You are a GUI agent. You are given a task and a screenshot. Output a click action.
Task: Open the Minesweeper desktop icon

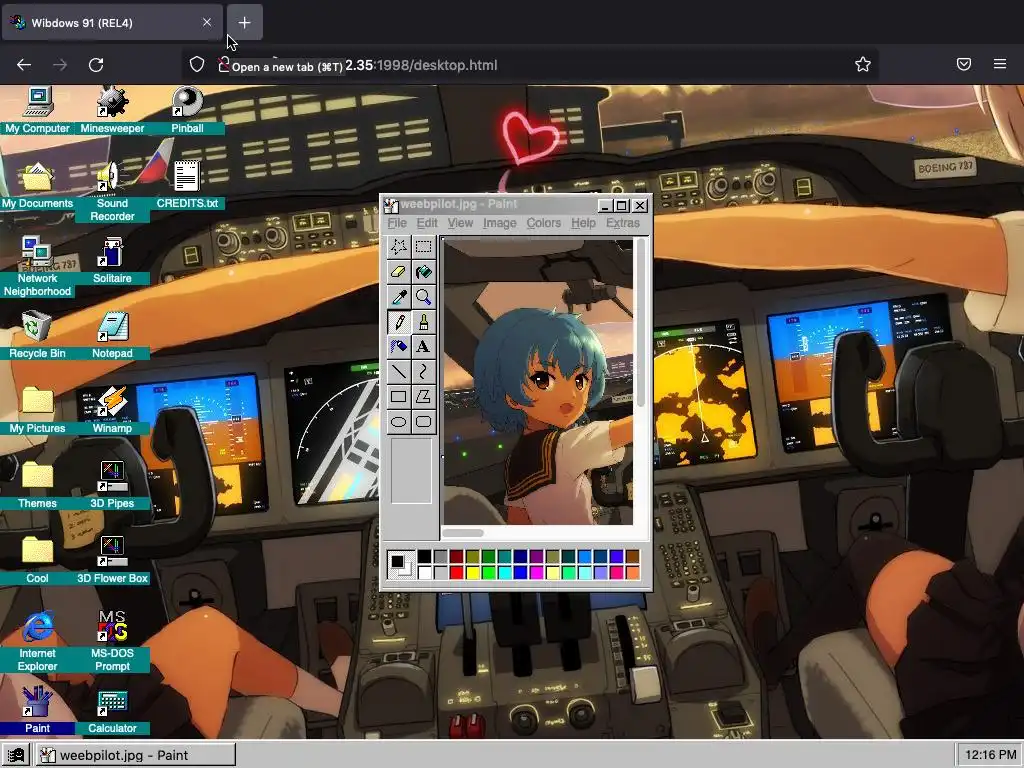(x=112, y=111)
